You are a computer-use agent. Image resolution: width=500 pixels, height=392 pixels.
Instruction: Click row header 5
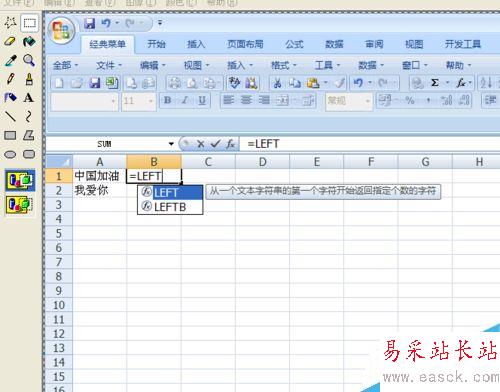[59, 233]
